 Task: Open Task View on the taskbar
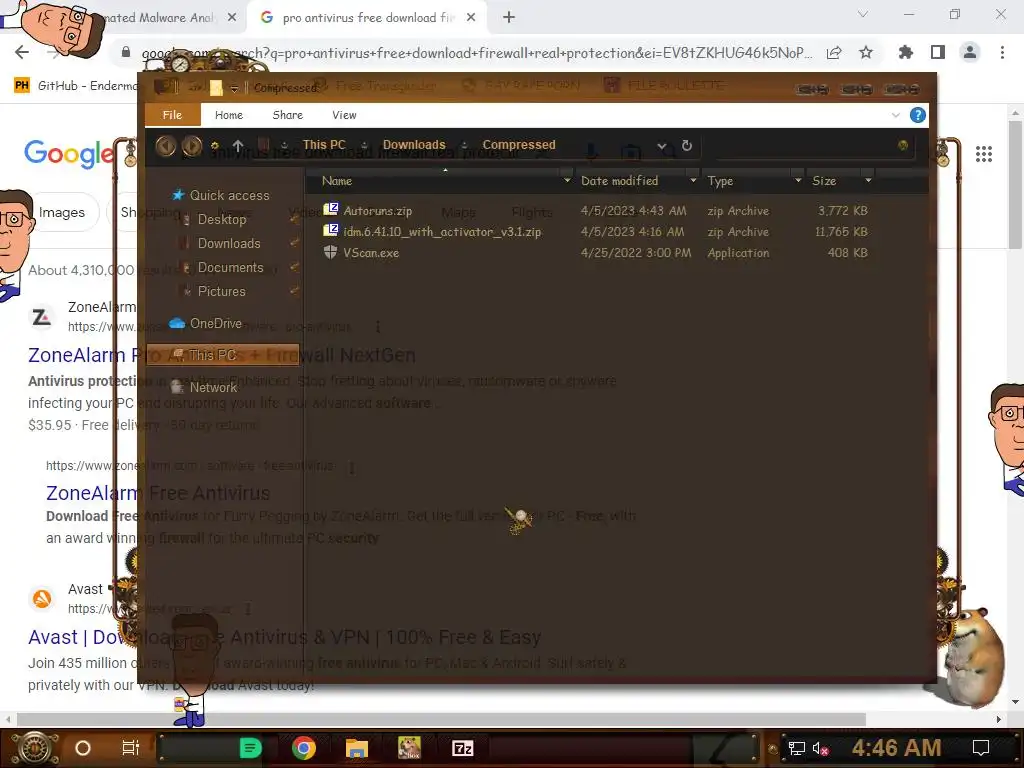131,748
